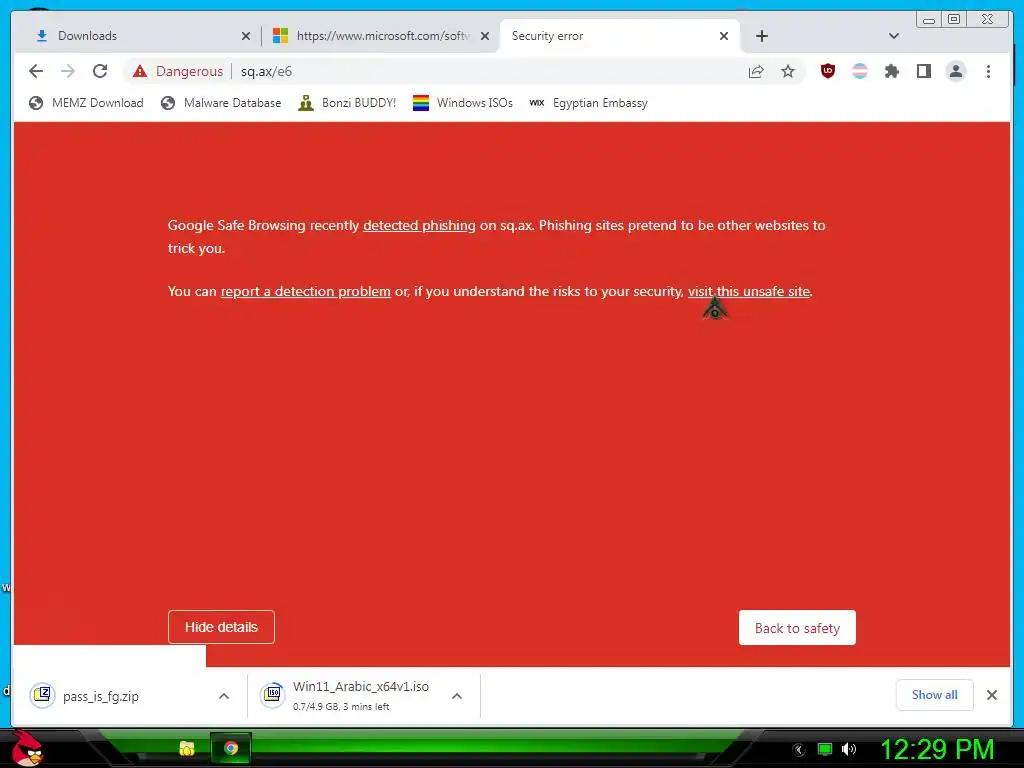The height and width of the screenshot is (768, 1024).
Task: Show hidden tray icons arrow
Action: click(798, 750)
